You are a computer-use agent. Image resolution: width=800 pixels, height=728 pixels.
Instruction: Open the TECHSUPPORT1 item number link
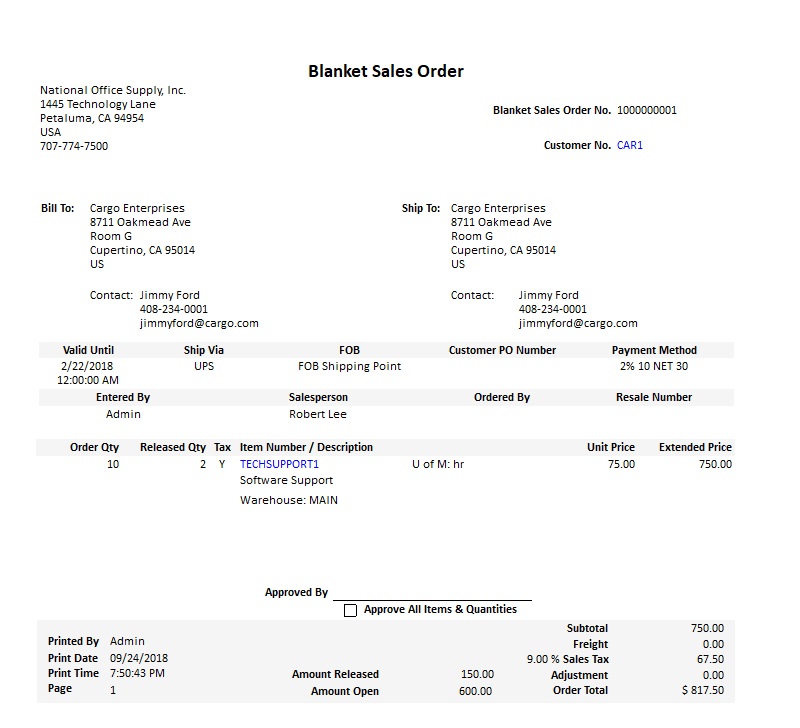(279, 464)
